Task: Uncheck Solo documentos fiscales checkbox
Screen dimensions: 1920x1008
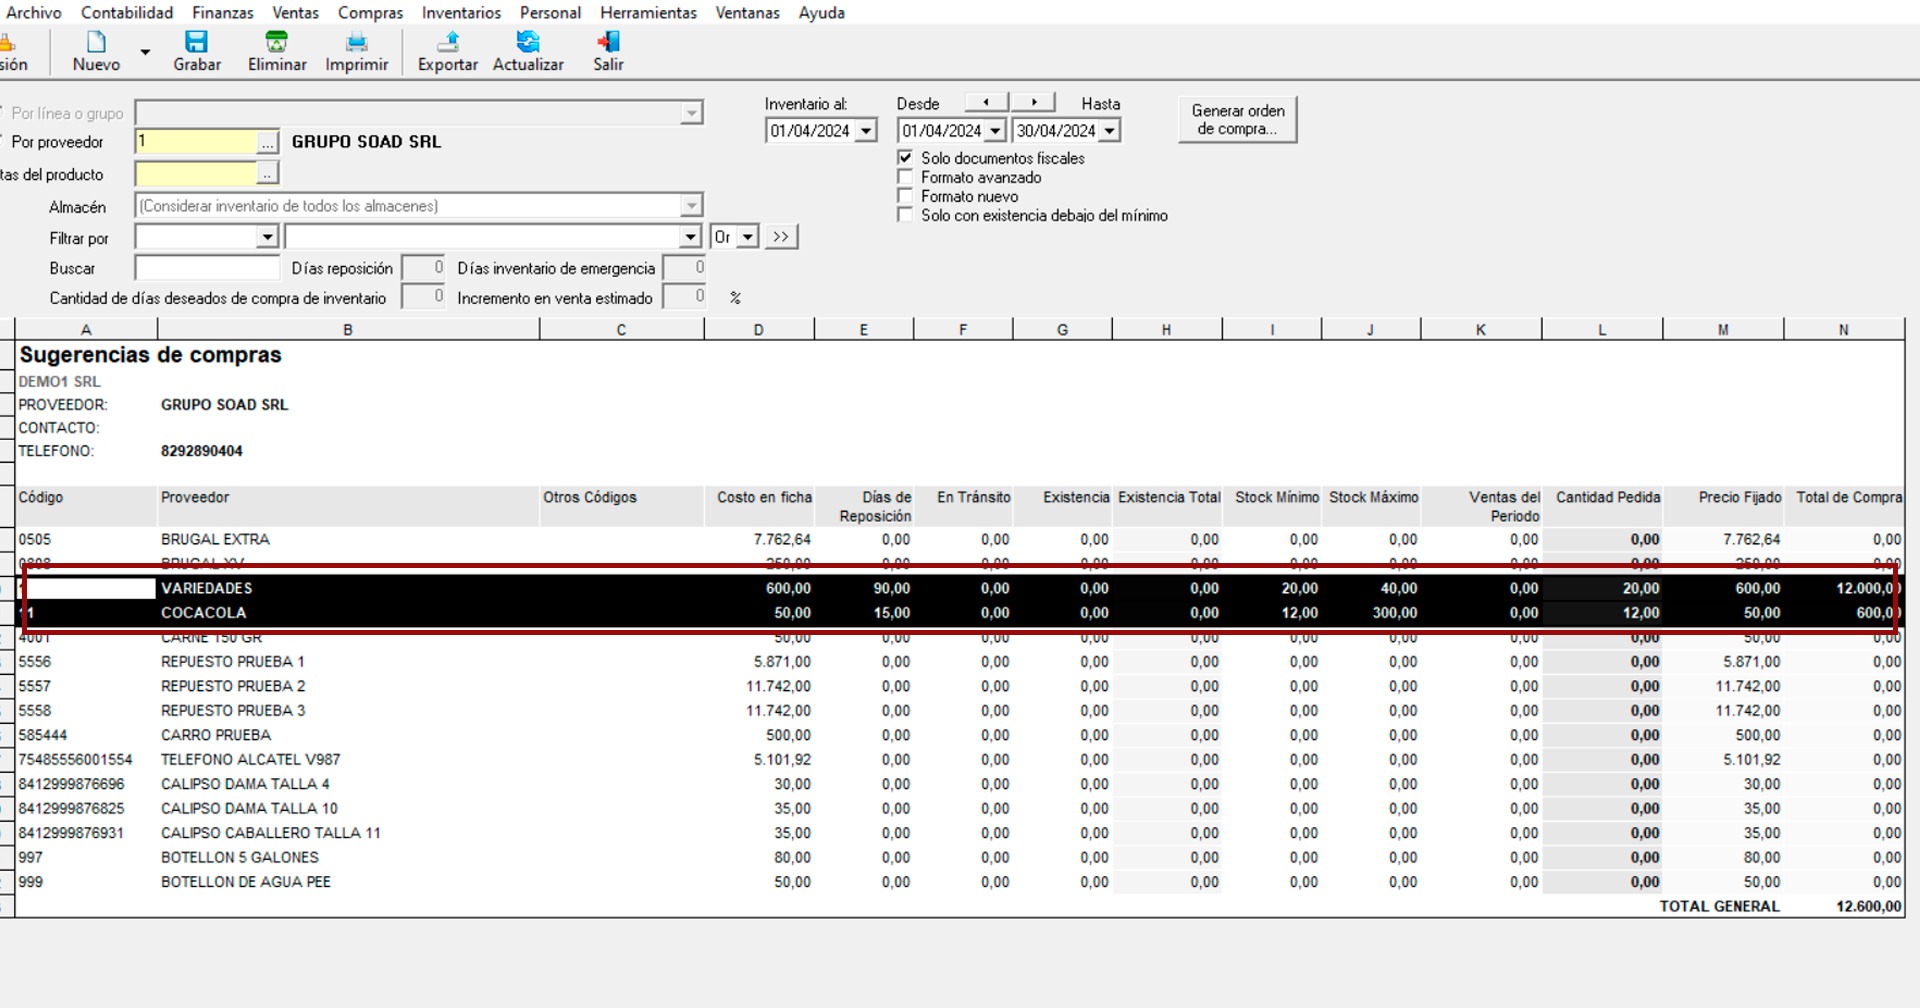Action: click(x=905, y=158)
